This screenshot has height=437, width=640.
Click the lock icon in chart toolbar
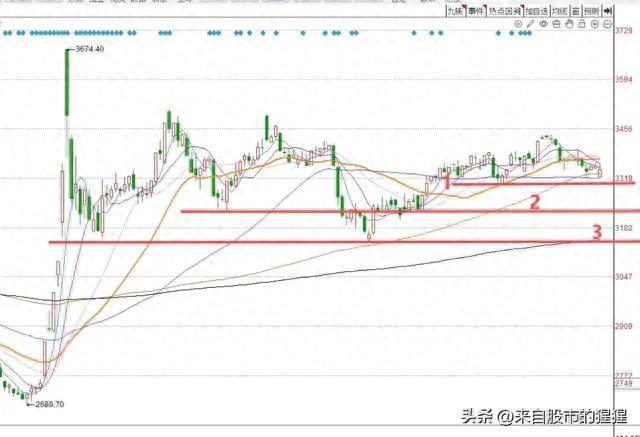coord(582,24)
